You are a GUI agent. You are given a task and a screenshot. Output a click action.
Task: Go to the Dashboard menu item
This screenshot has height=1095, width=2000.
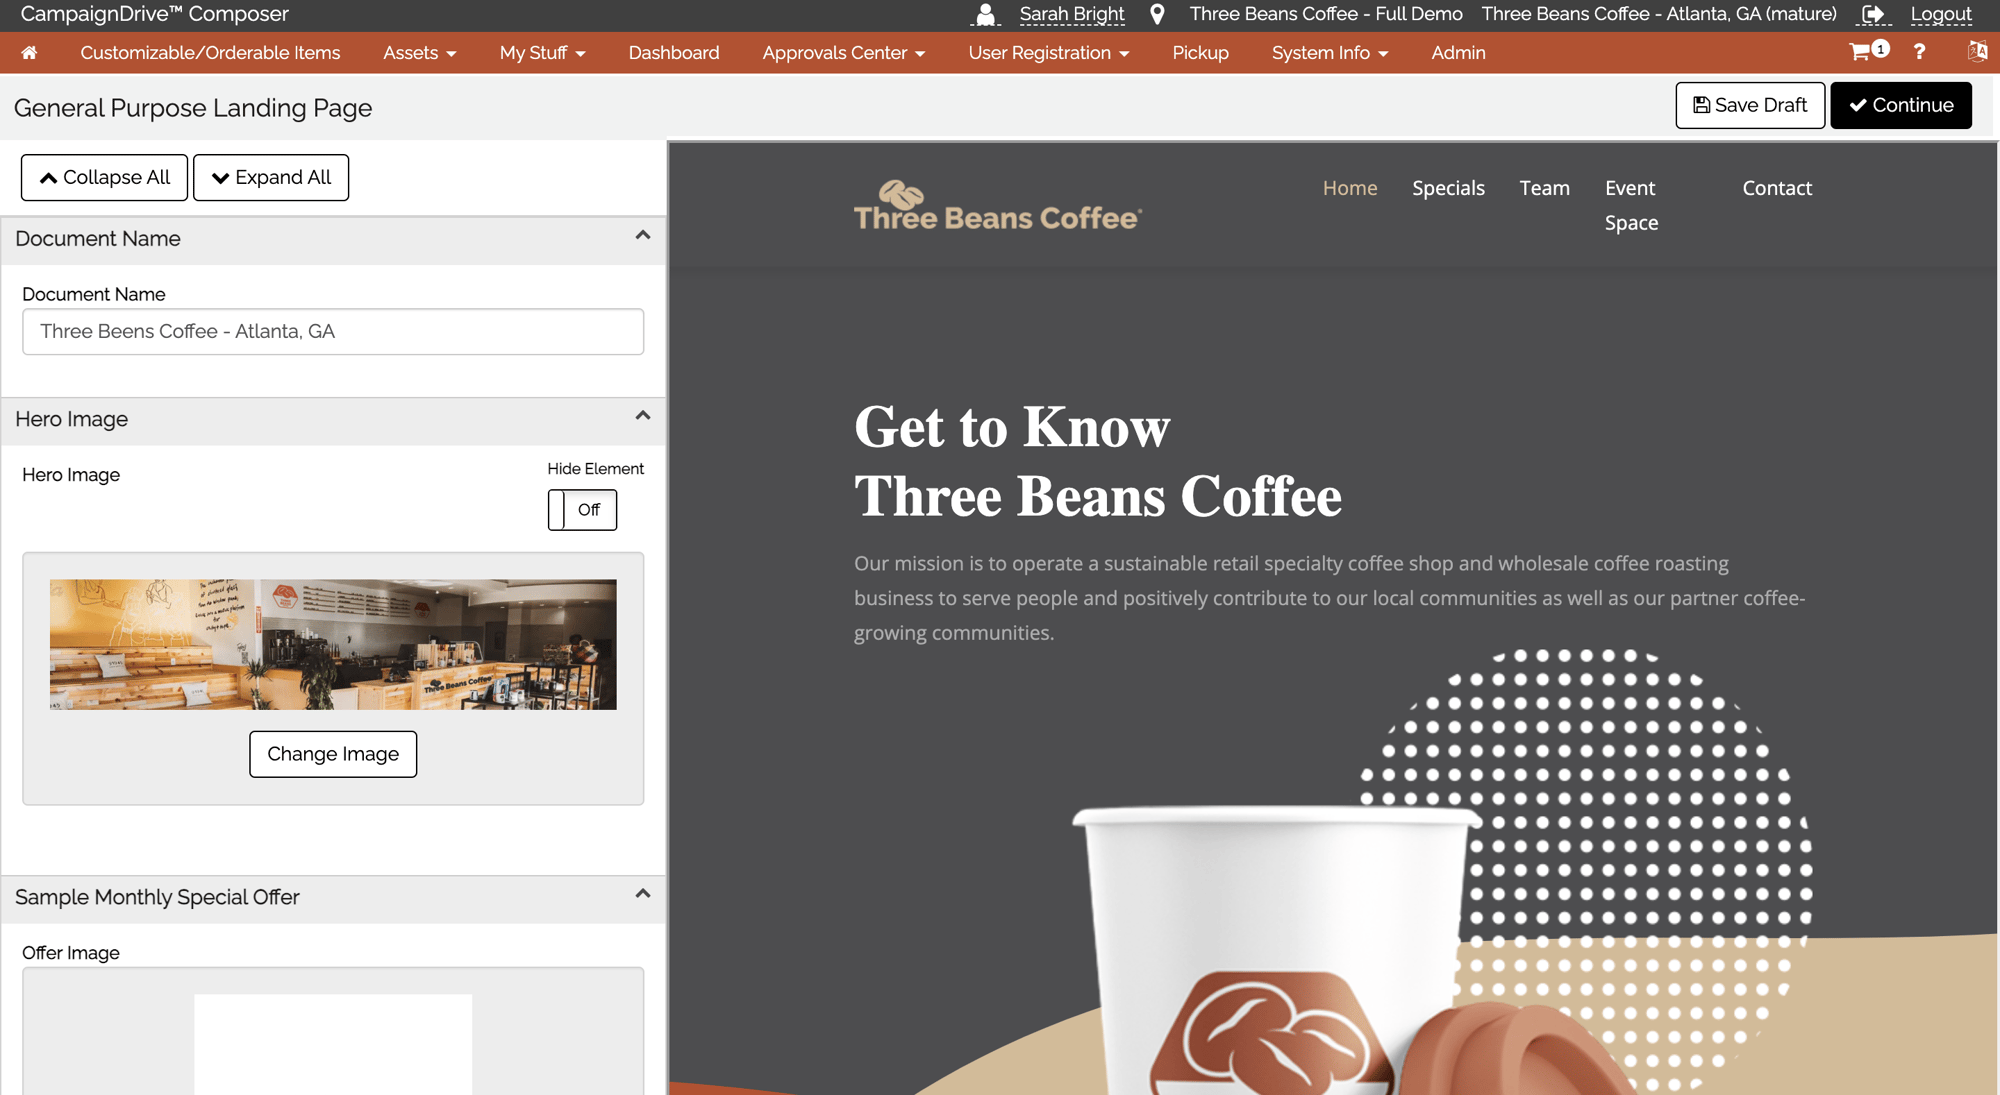pos(673,53)
